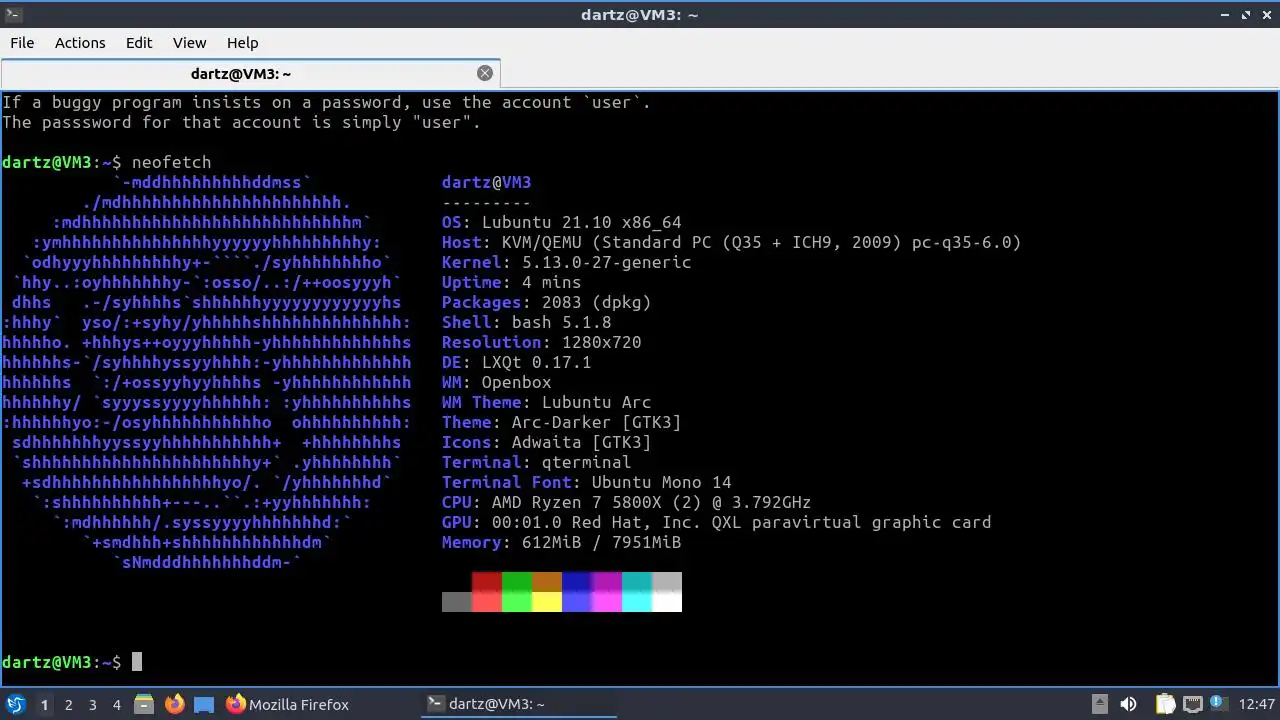Switch to virtual desktop 1
Screen dimensions: 1280x720
[44, 705]
